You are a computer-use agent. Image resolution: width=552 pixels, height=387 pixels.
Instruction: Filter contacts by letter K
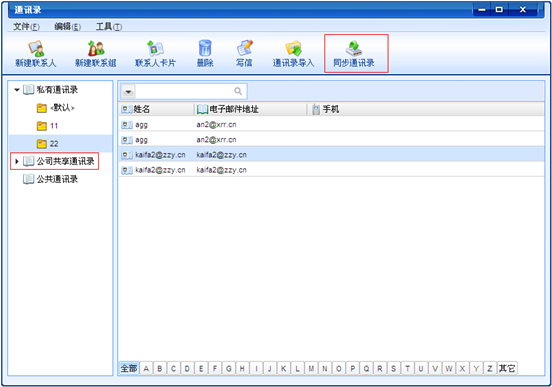point(283,368)
